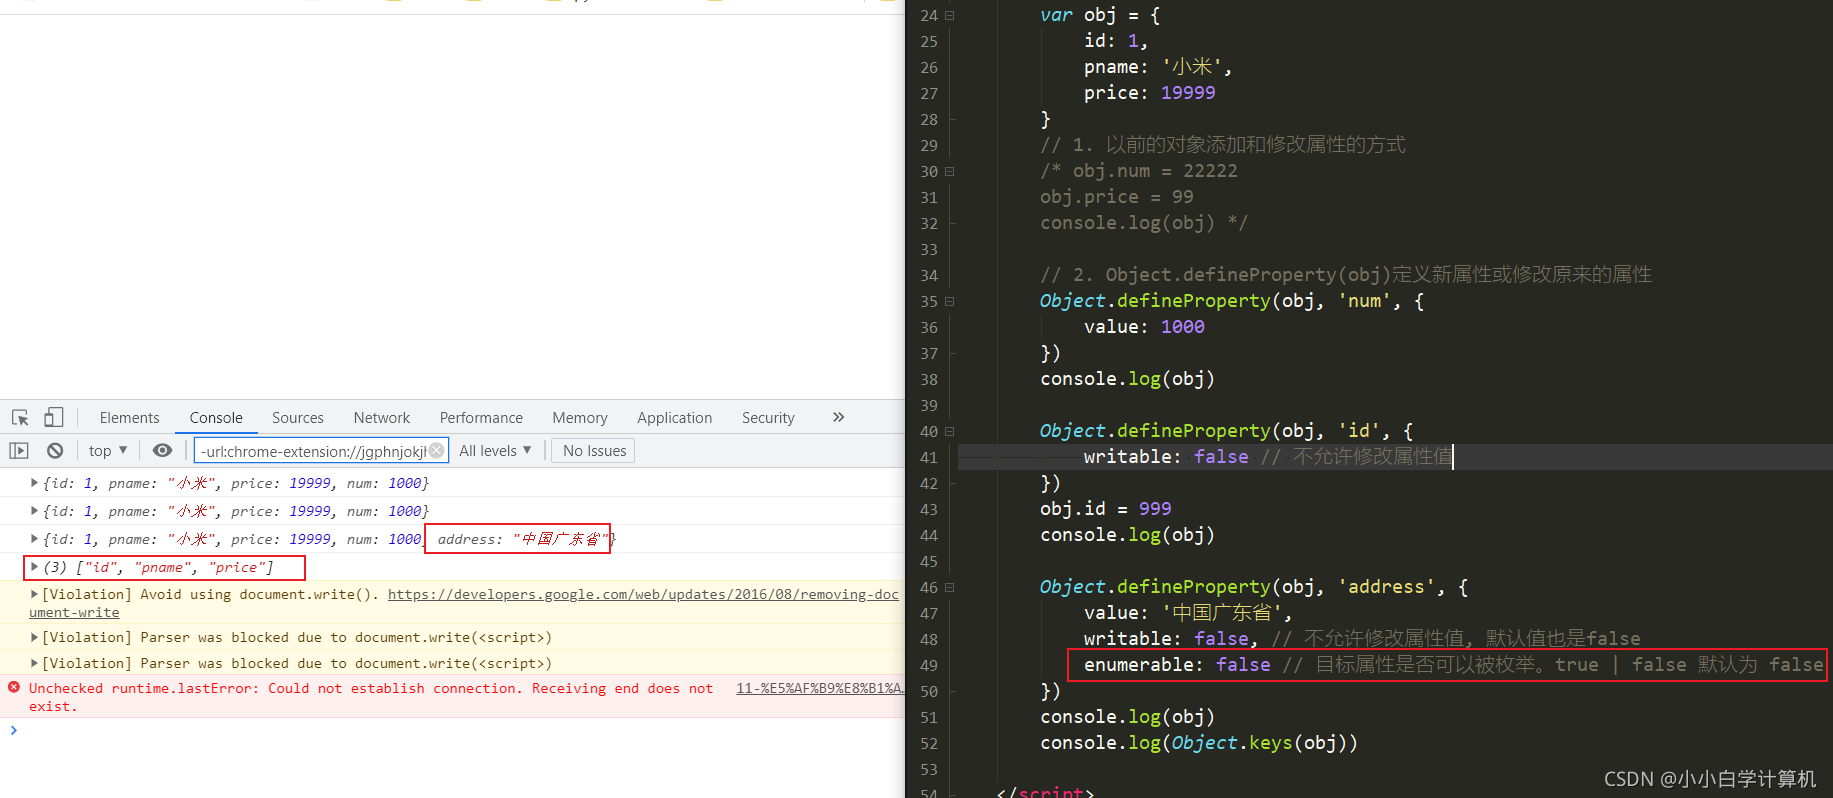The height and width of the screenshot is (798, 1833).
Task: Clear the console with the ban icon
Action: (x=55, y=451)
